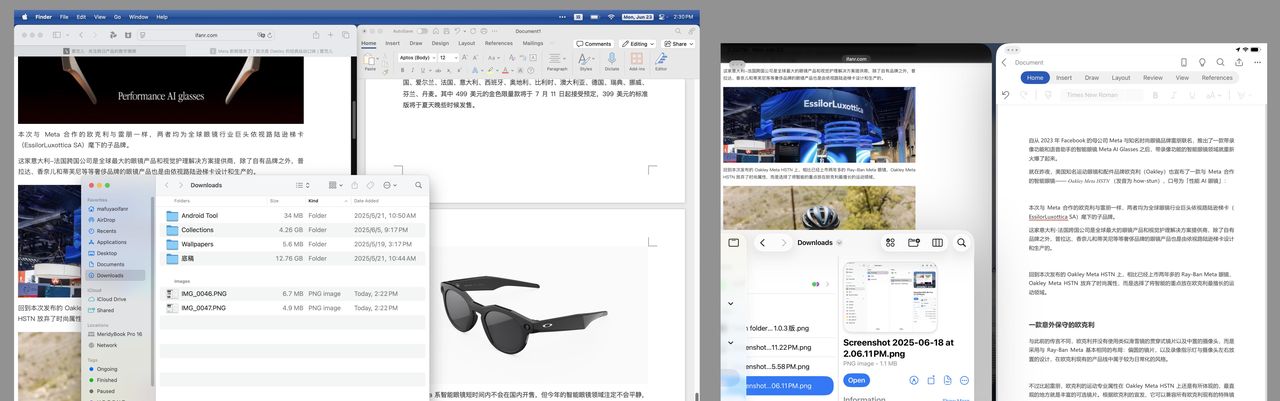Image resolution: width=1280 pixels, height=401 pixels.
Task: Click Finder window share icon
Action: tap(355, 185)
